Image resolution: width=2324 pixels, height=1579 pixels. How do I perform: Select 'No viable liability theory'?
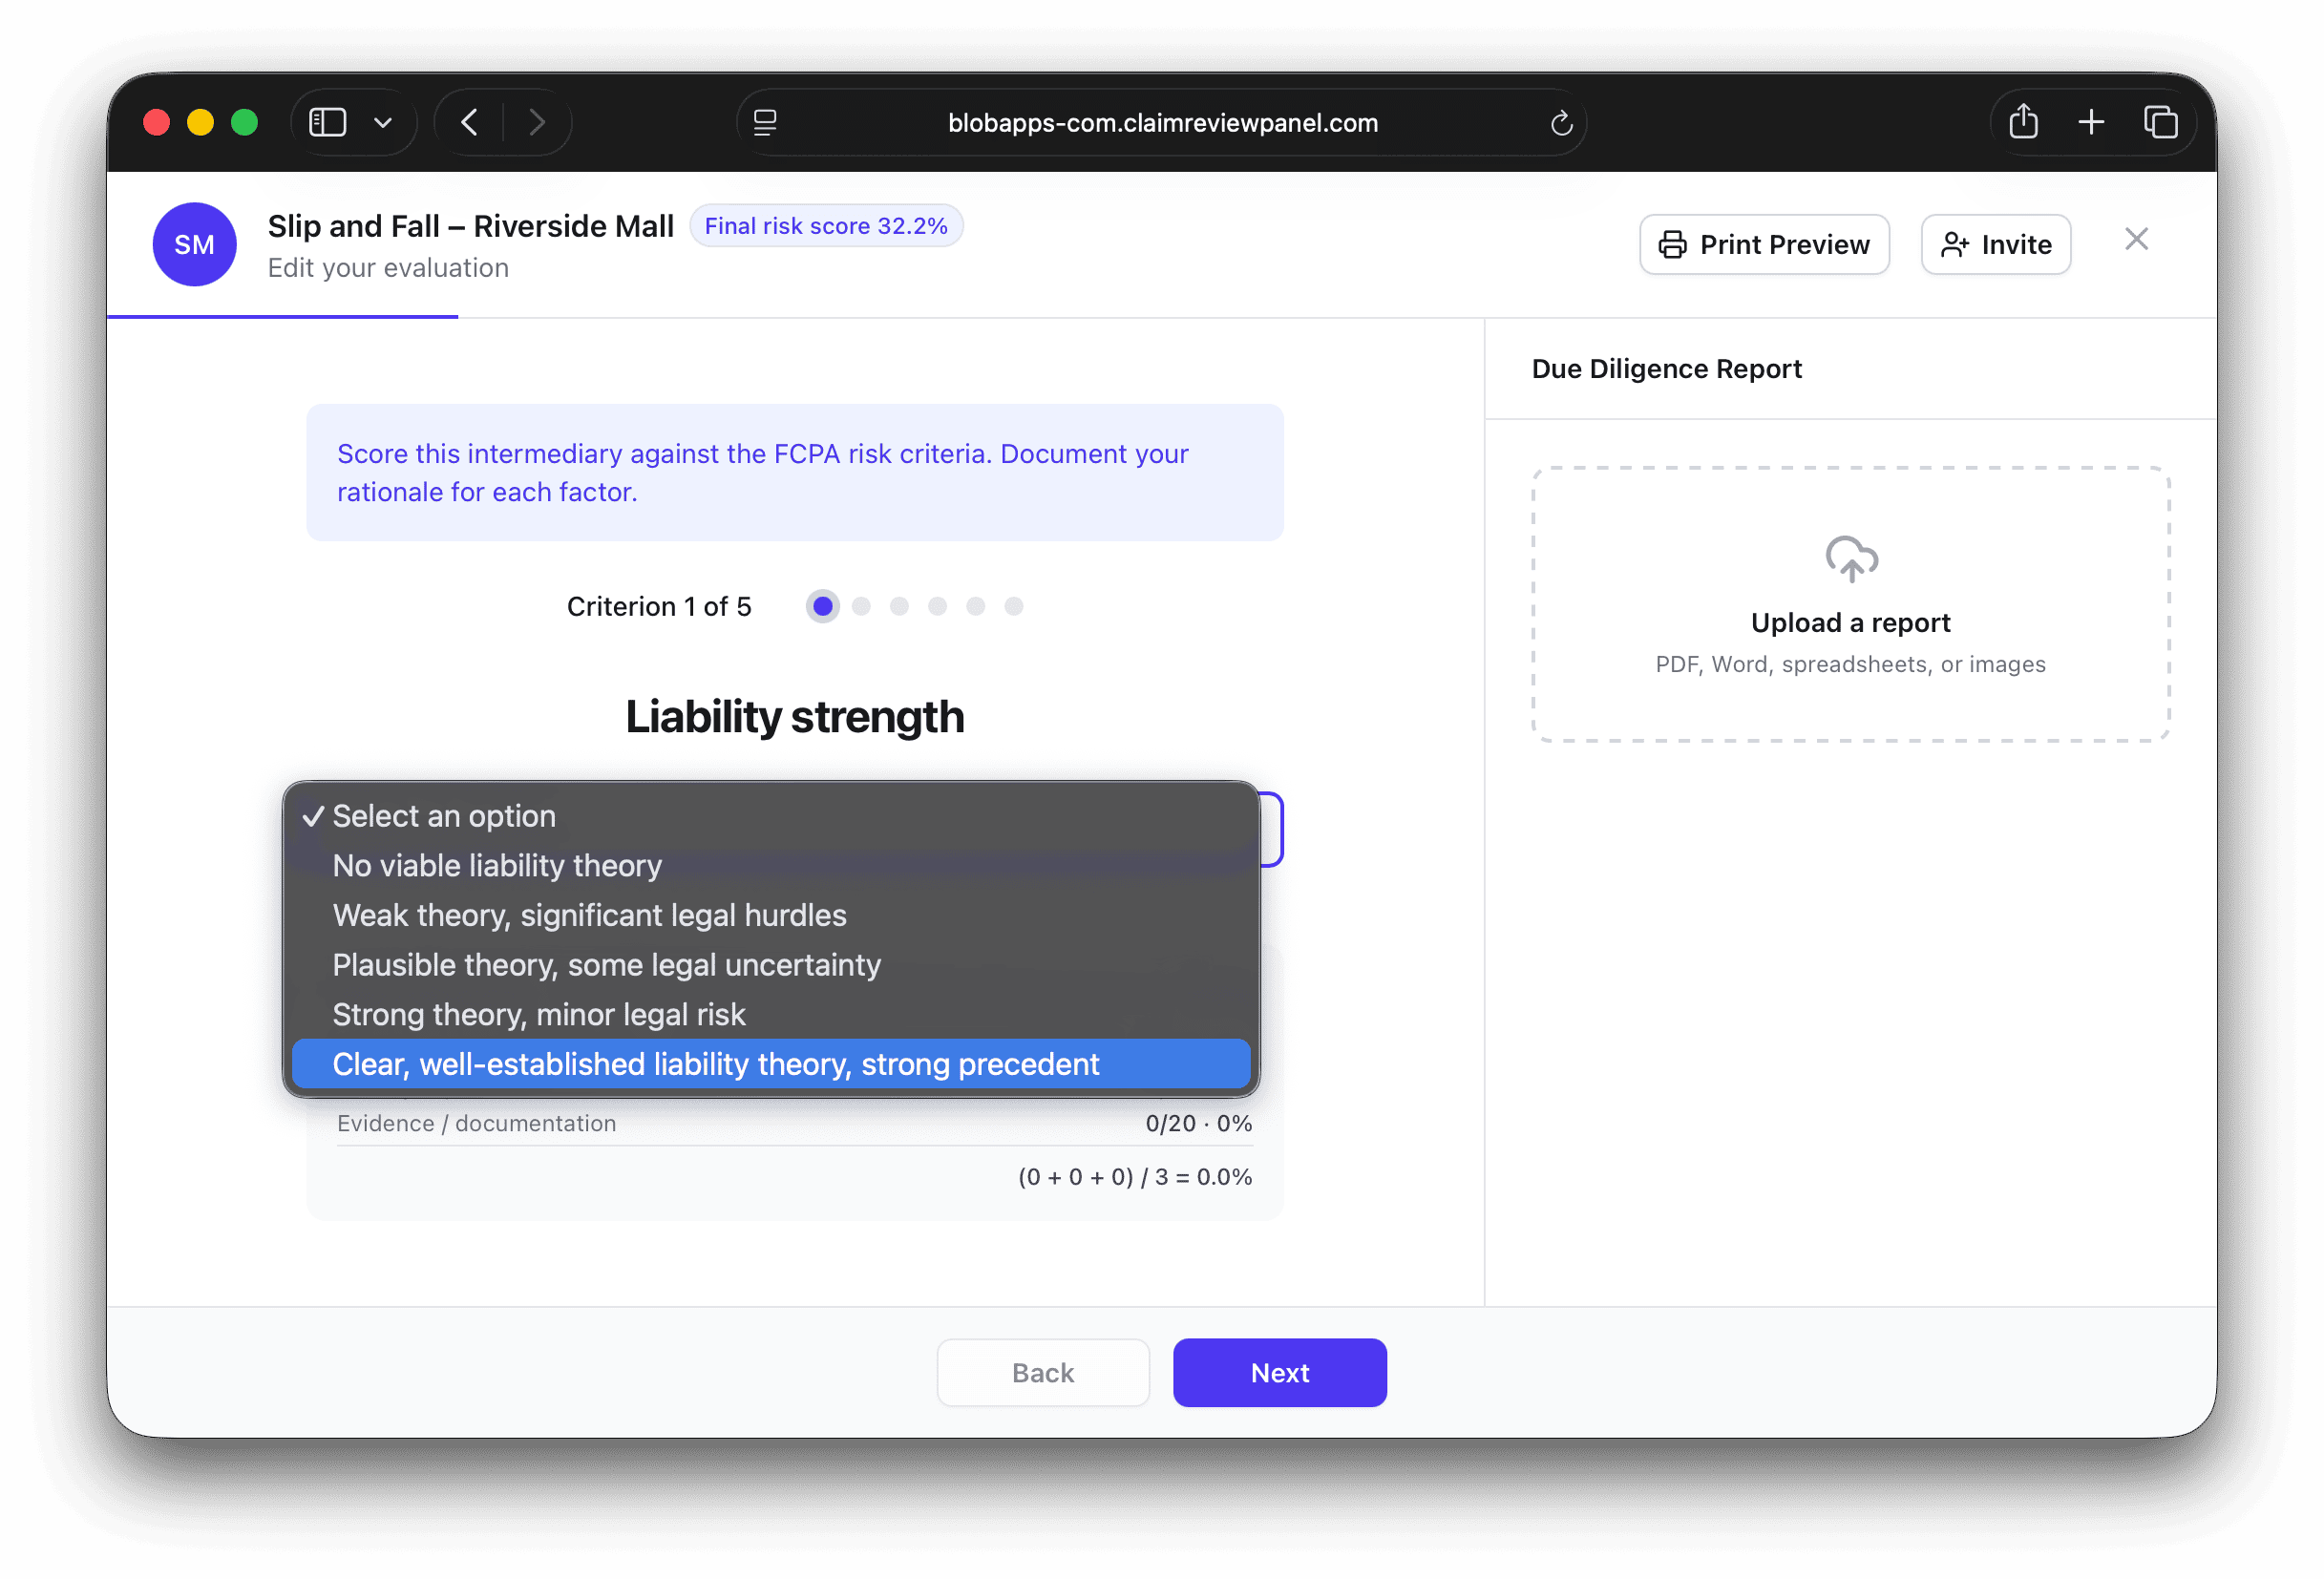click(771, 866)
